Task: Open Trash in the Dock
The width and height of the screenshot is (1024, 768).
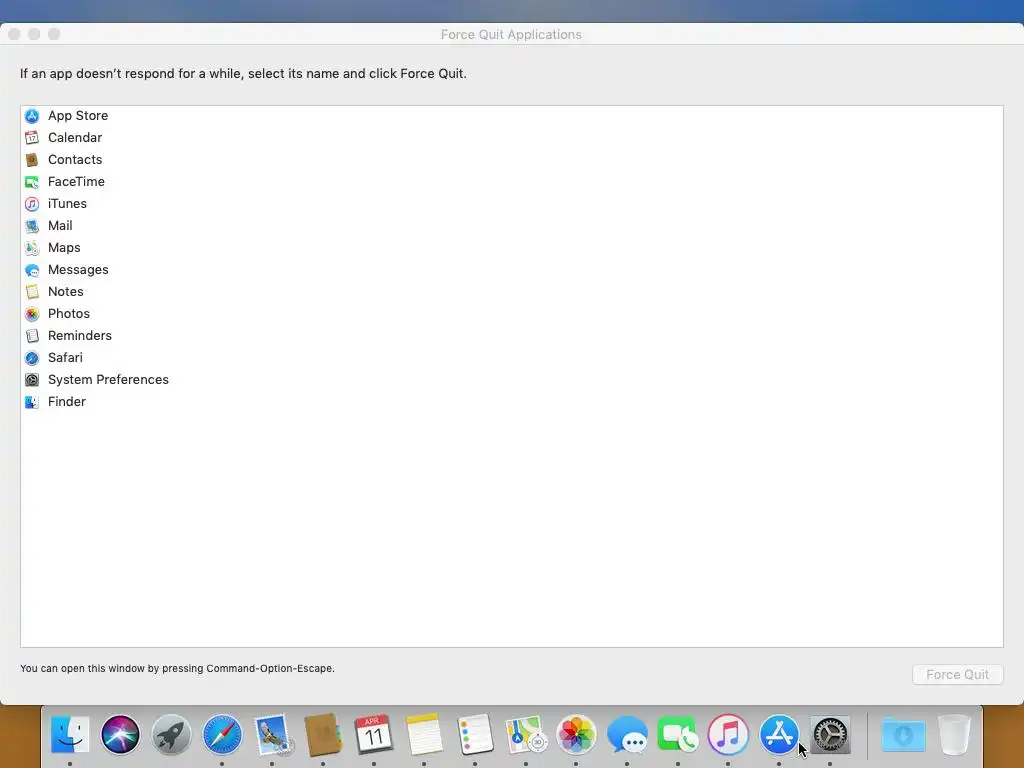Action: [954, 735]
